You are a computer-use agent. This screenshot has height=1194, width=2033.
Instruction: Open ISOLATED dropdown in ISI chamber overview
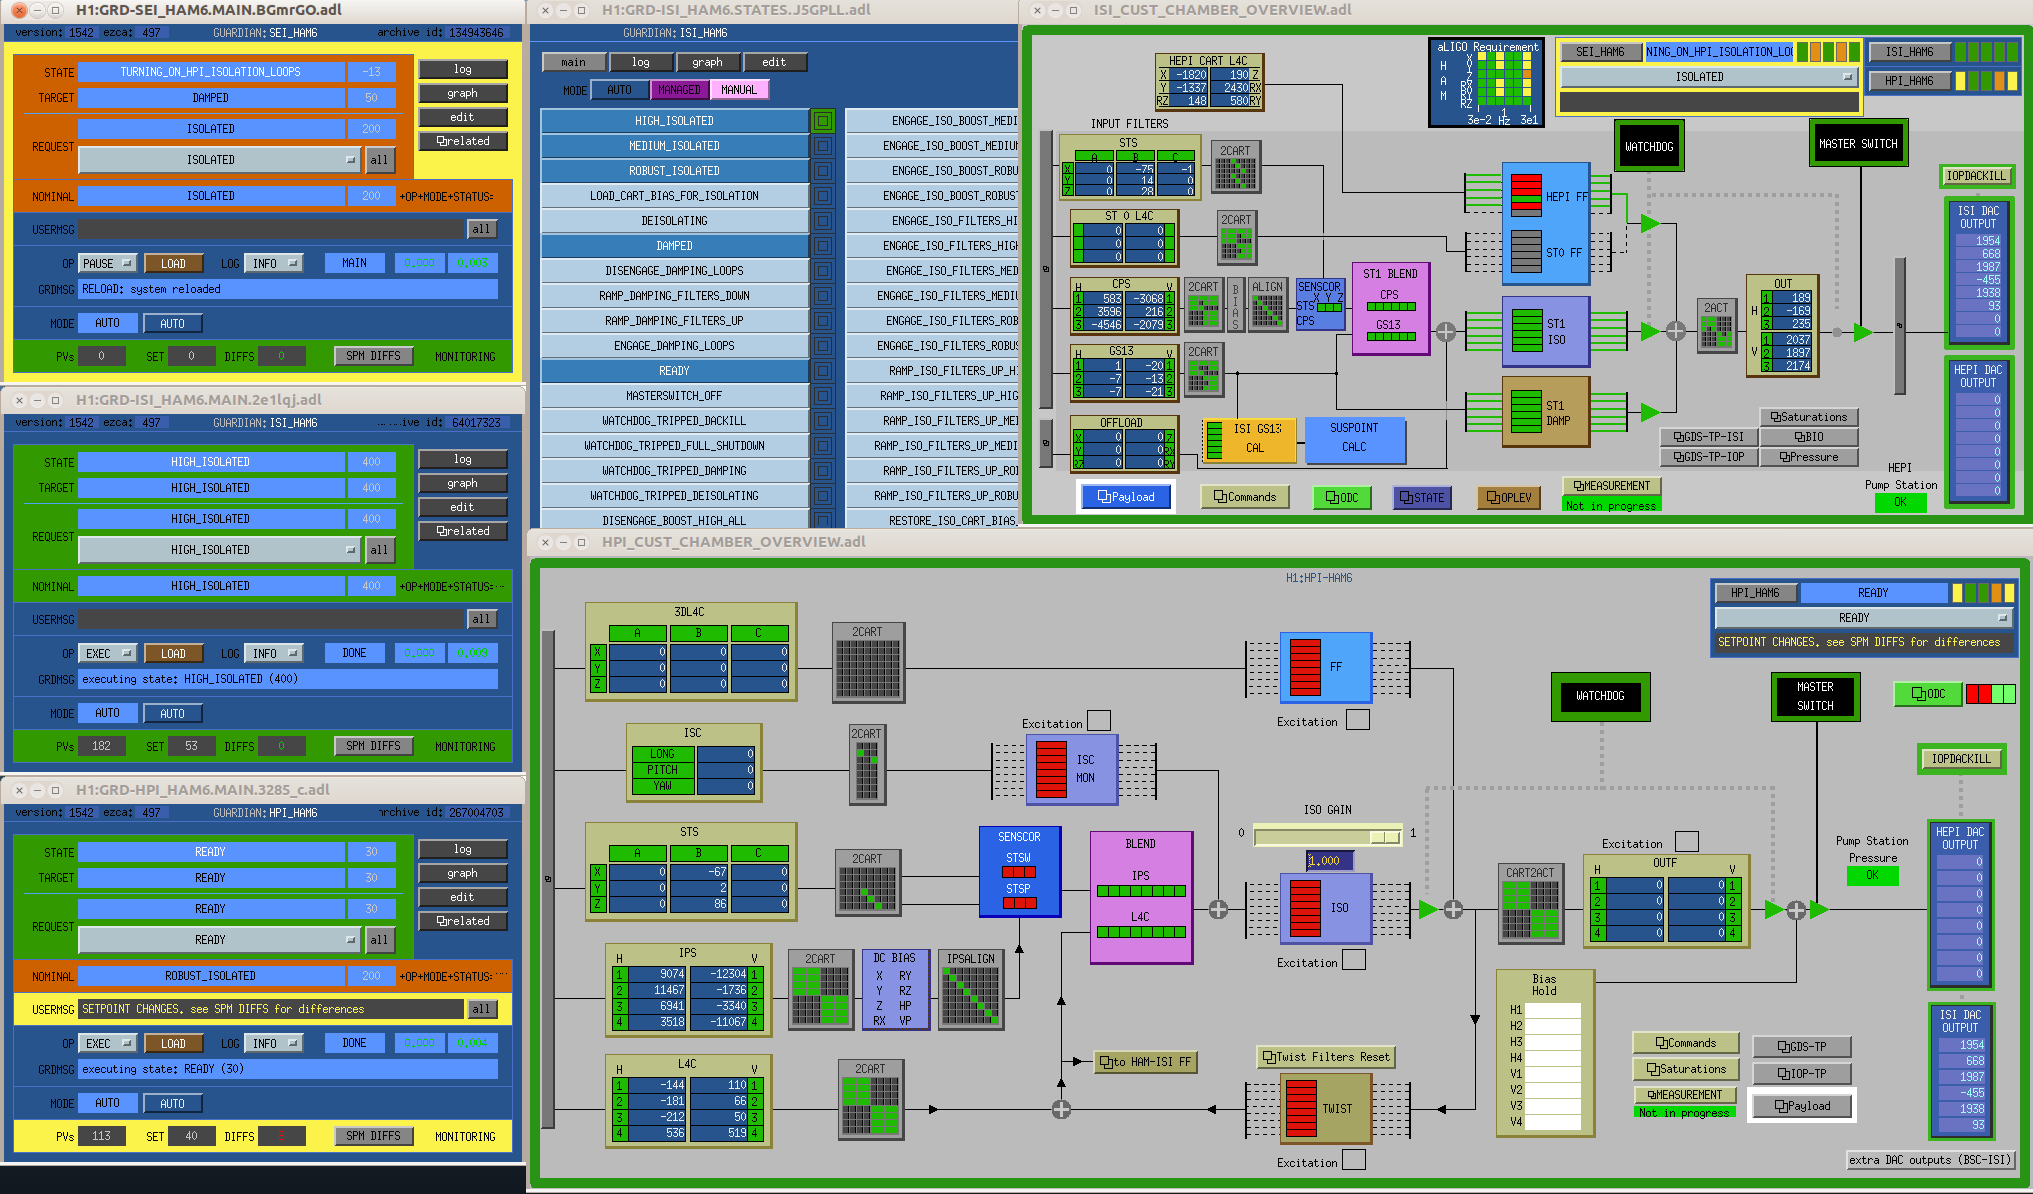click(x=1708, y=77)
